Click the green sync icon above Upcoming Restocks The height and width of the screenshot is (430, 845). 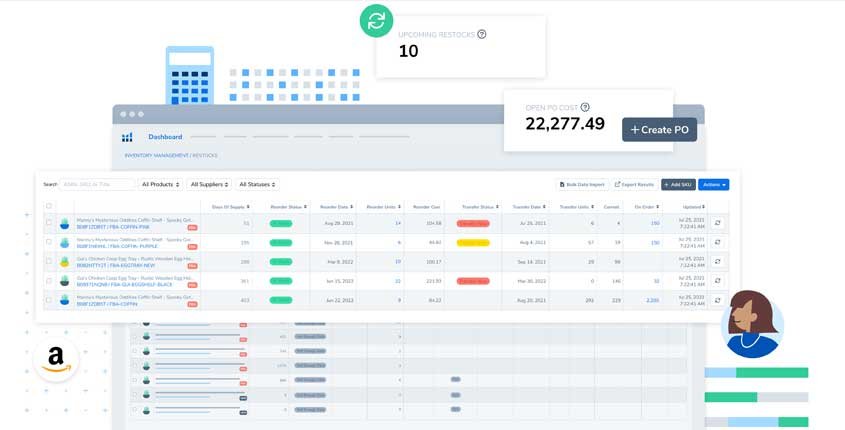[376, 21]
